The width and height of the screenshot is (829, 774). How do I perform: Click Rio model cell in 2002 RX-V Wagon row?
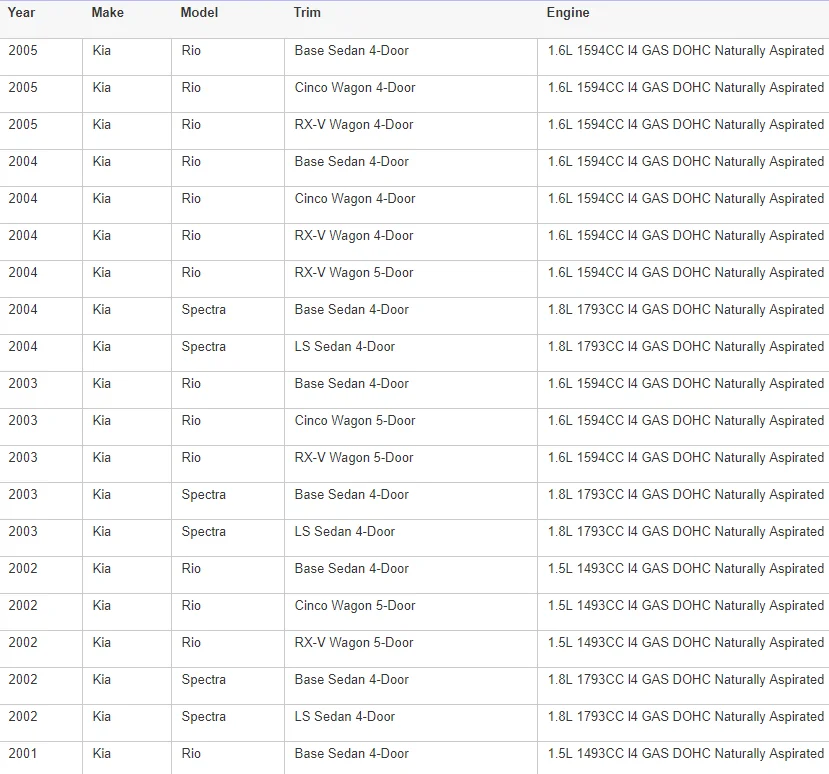coord(228,649)
